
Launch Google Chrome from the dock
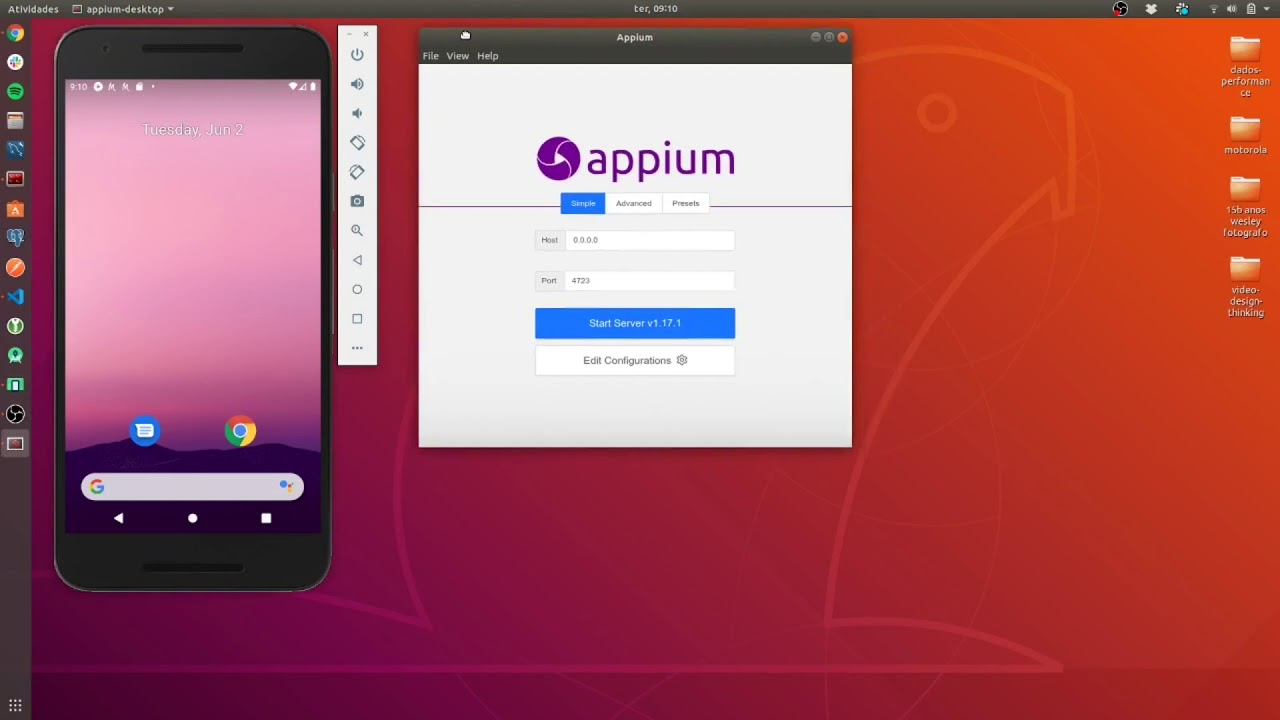[15, 33]
